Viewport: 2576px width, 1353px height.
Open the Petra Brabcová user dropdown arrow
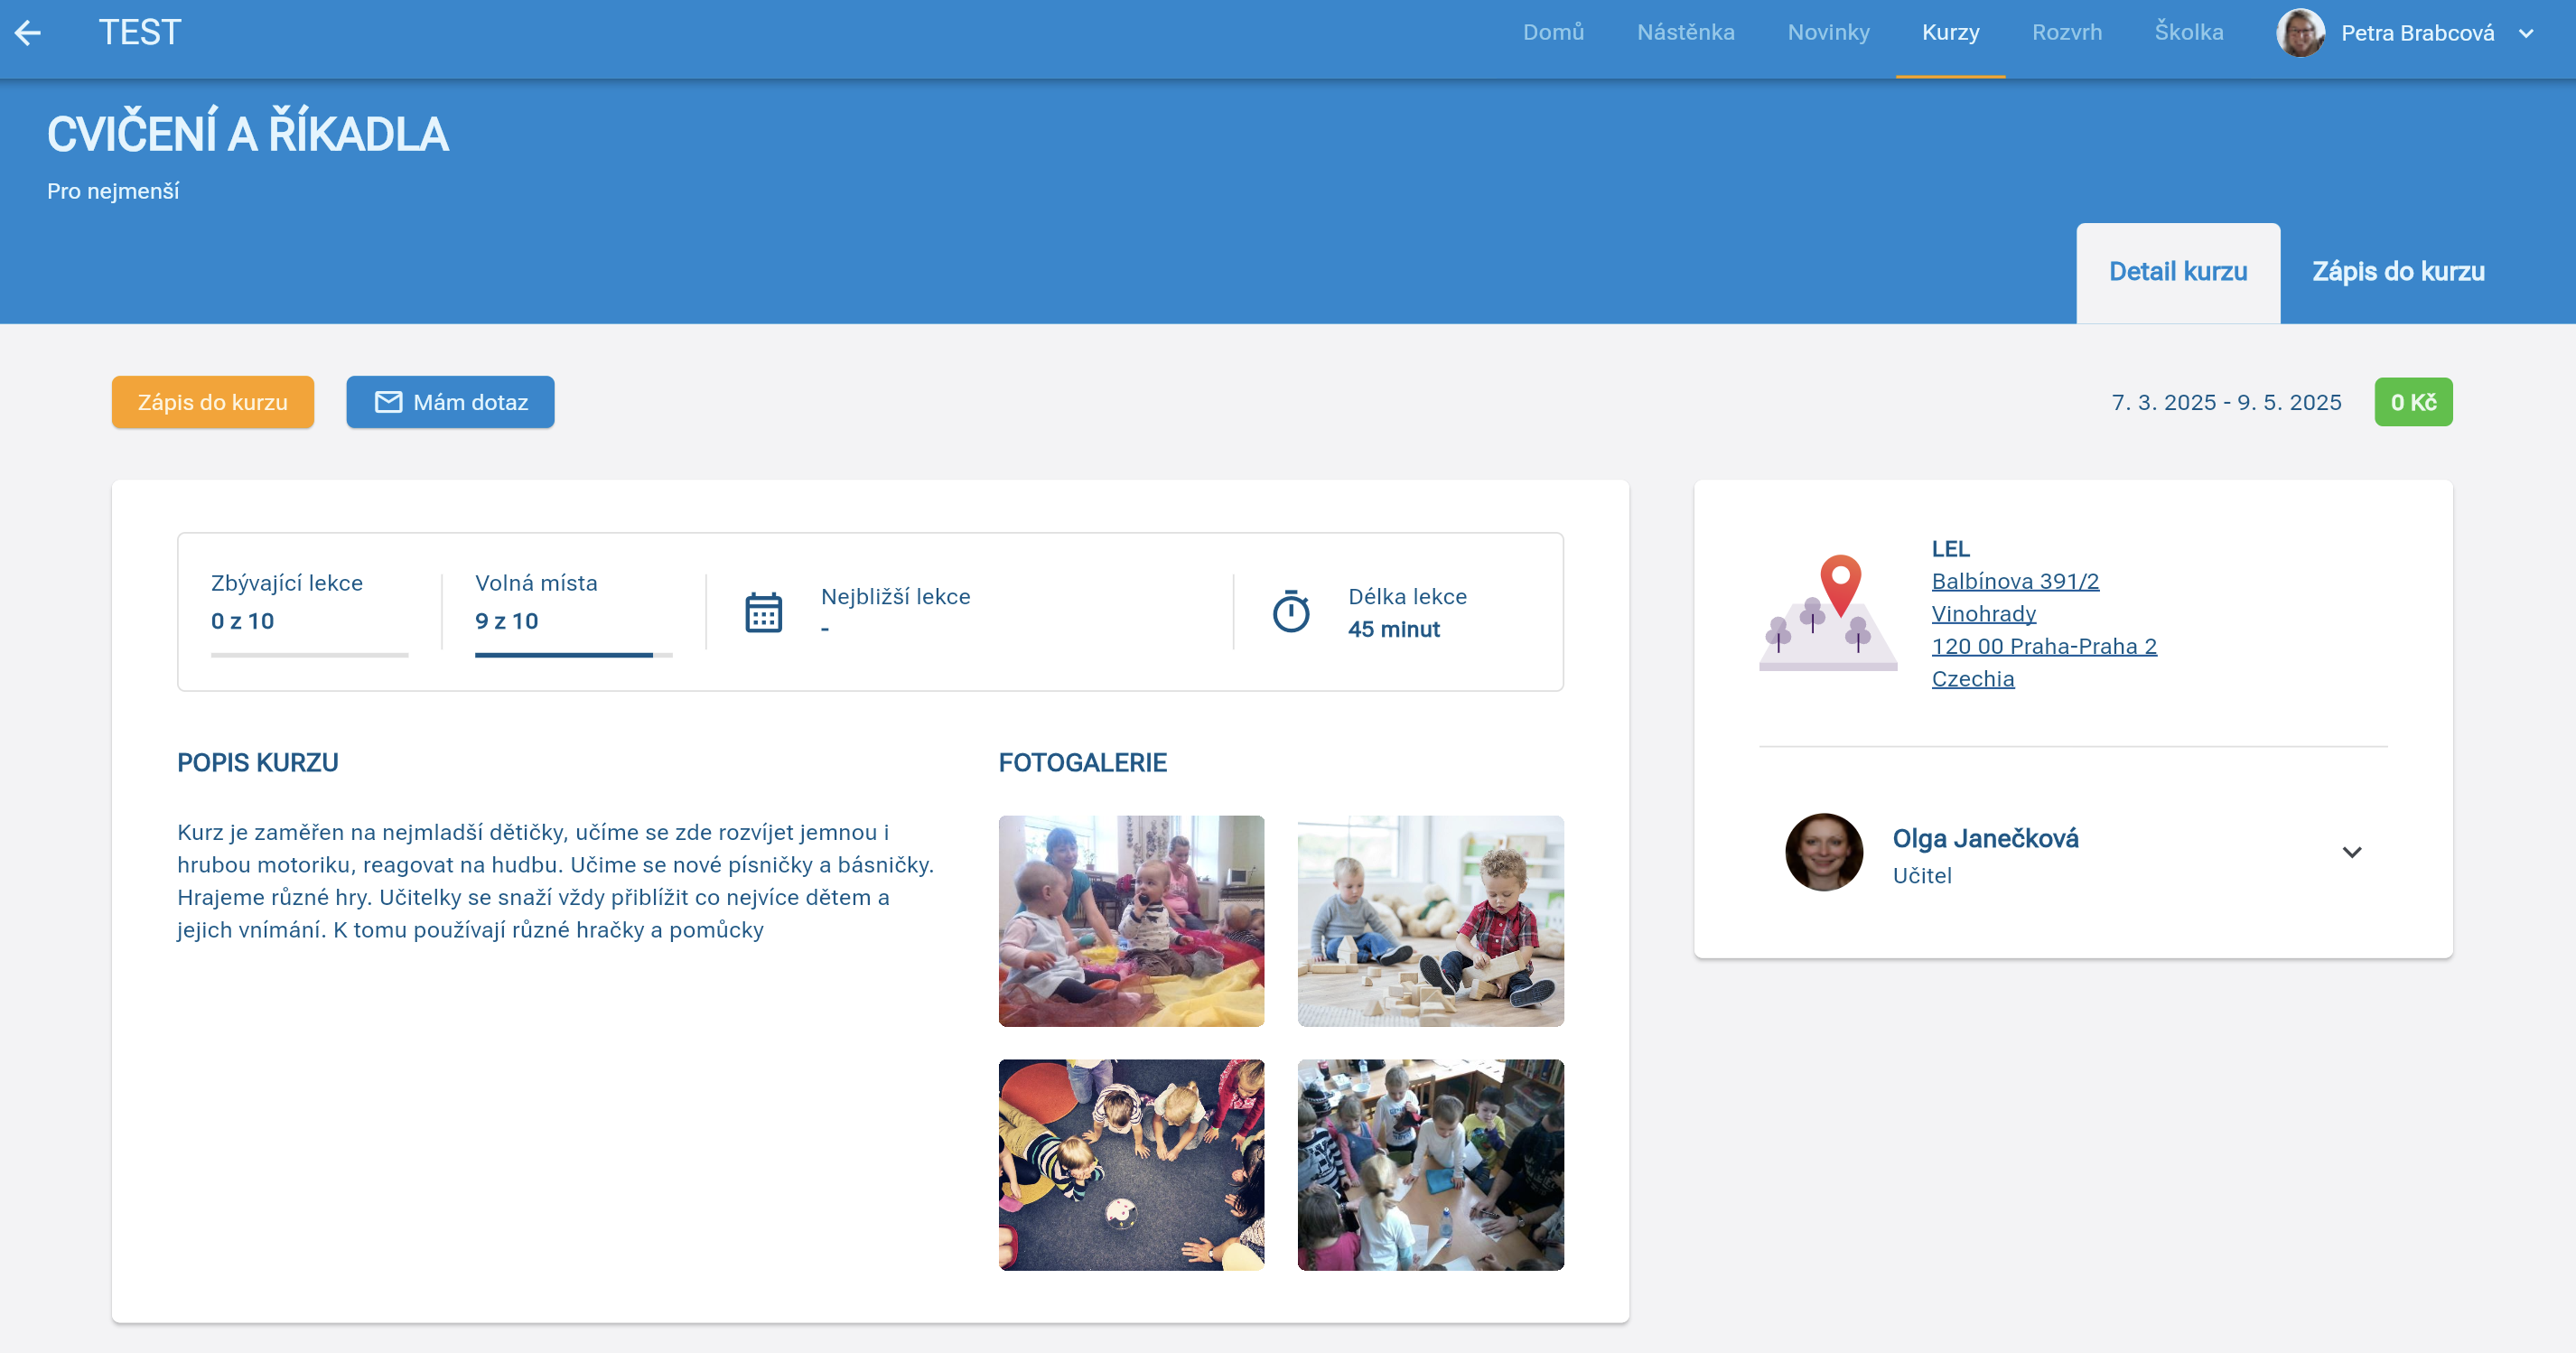2527,33
